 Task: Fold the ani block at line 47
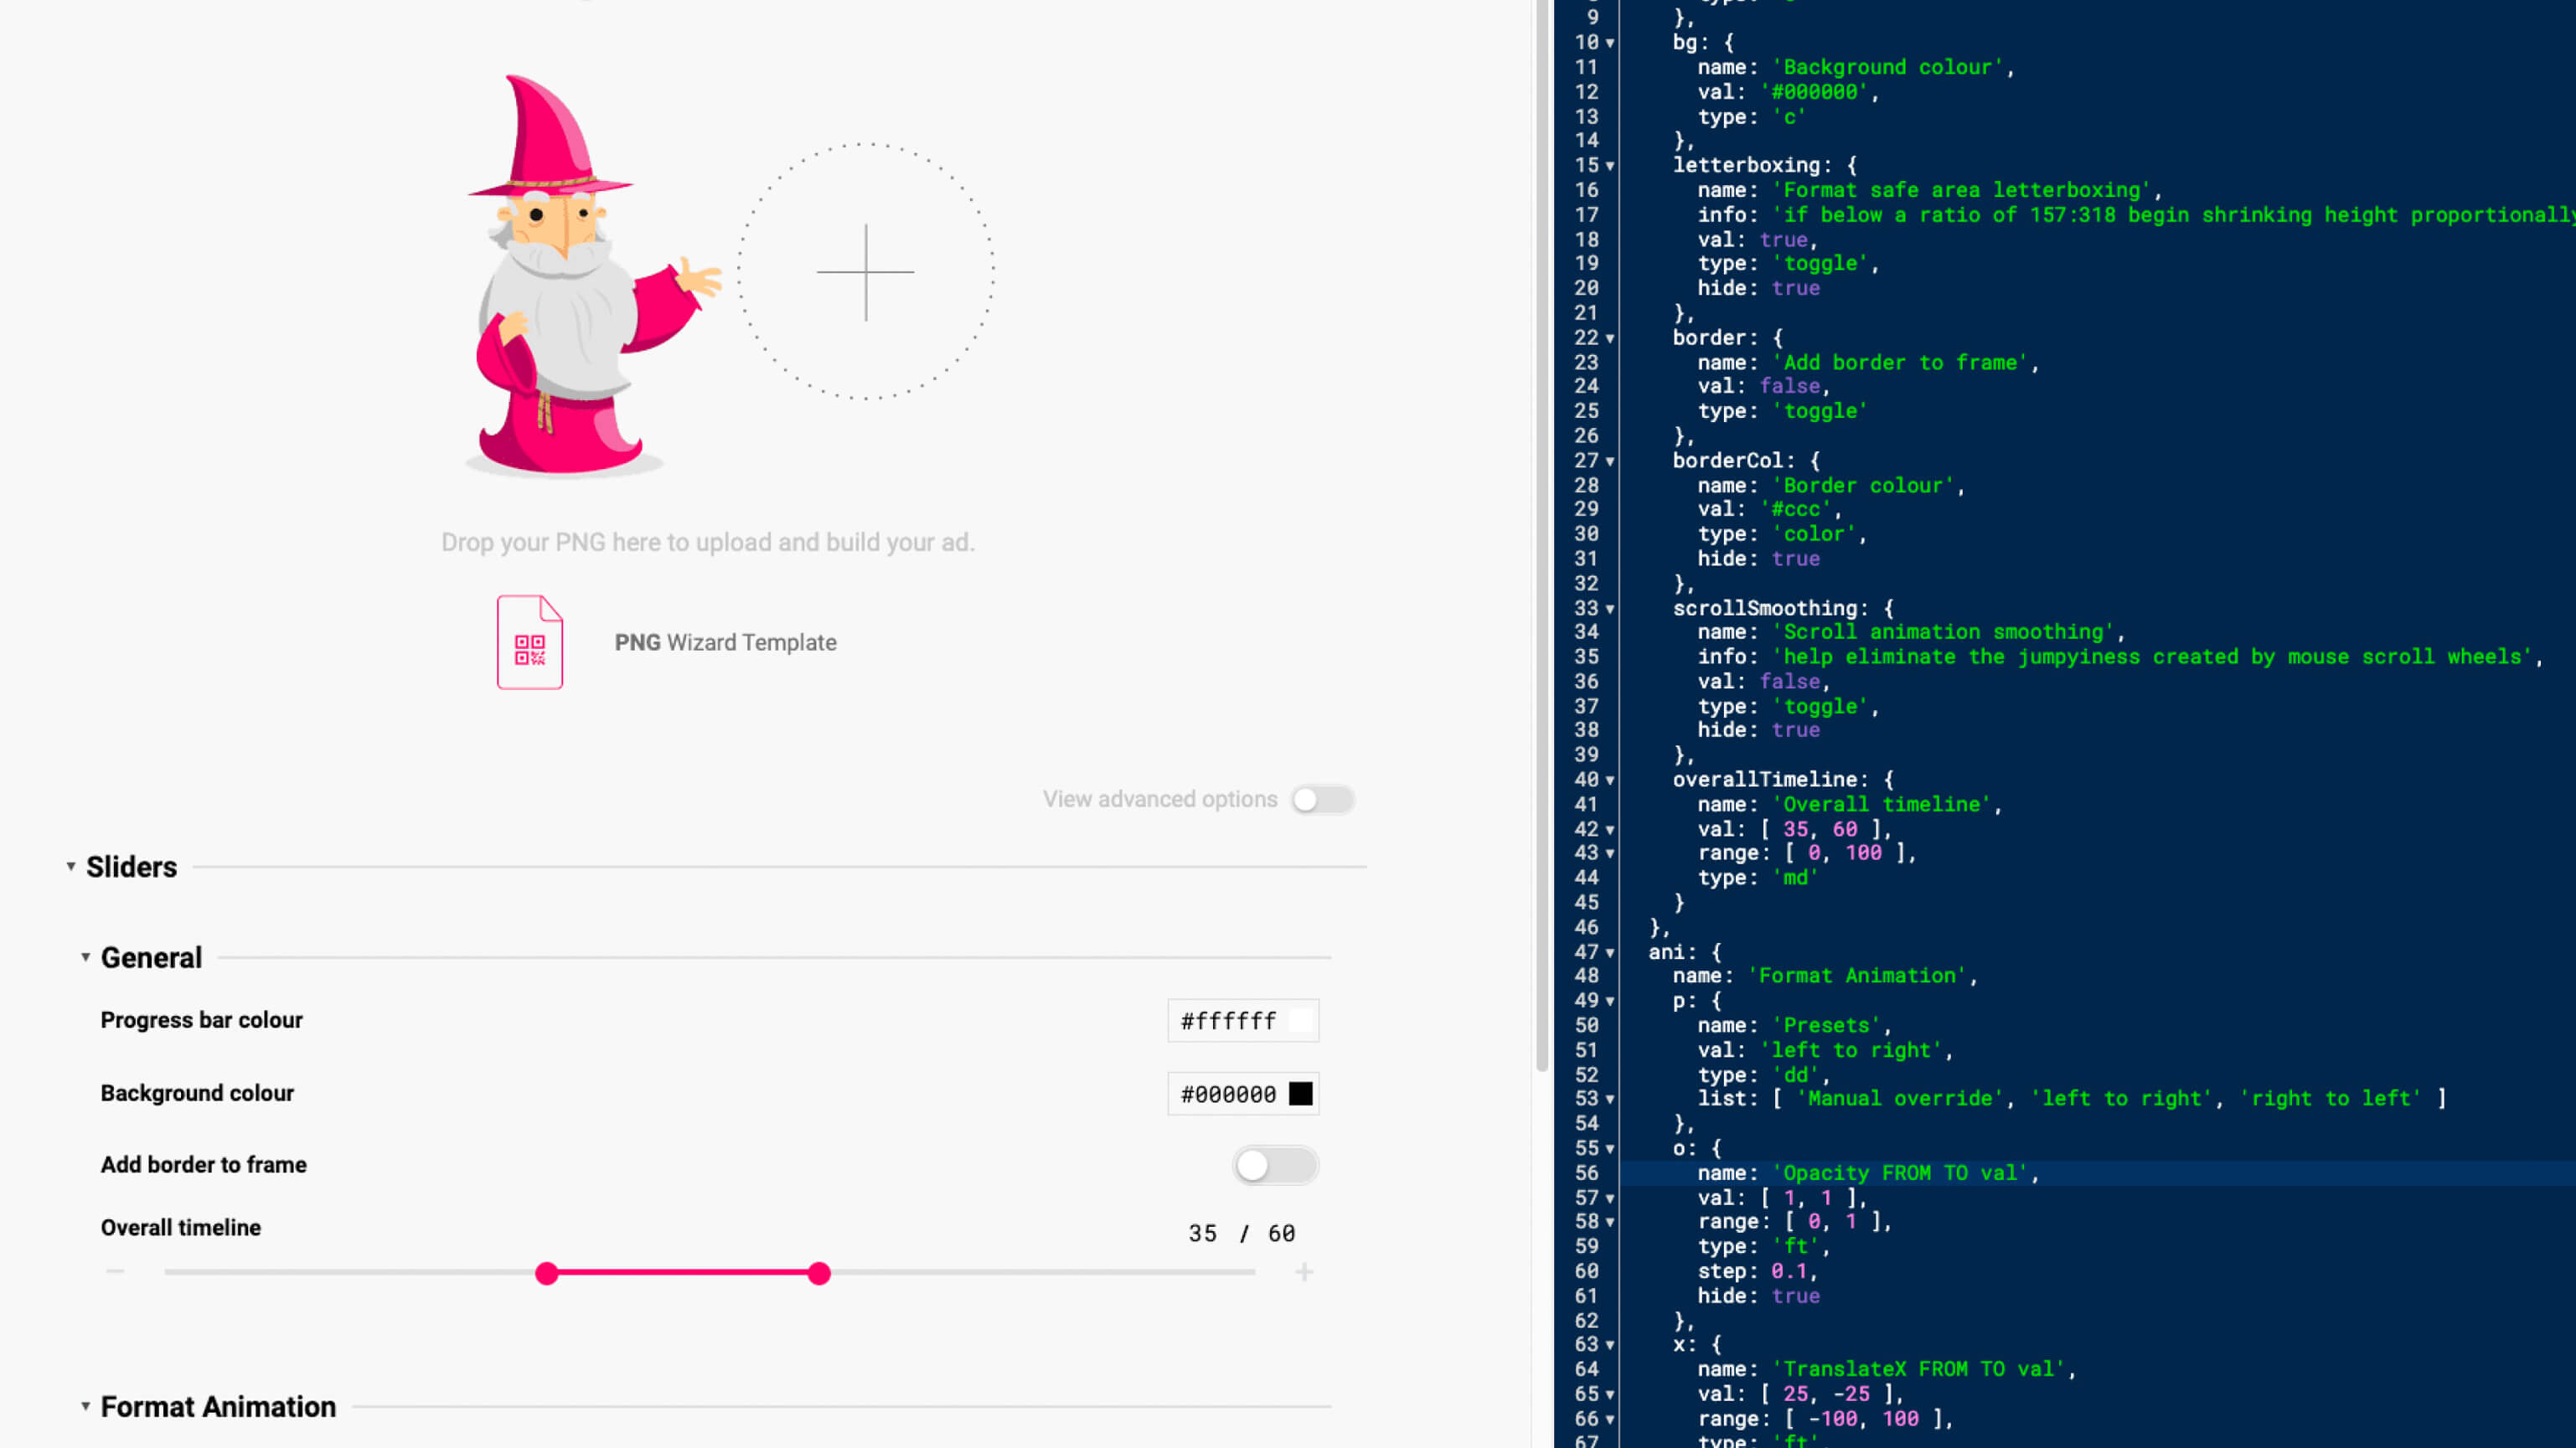tap(1610, 953)
